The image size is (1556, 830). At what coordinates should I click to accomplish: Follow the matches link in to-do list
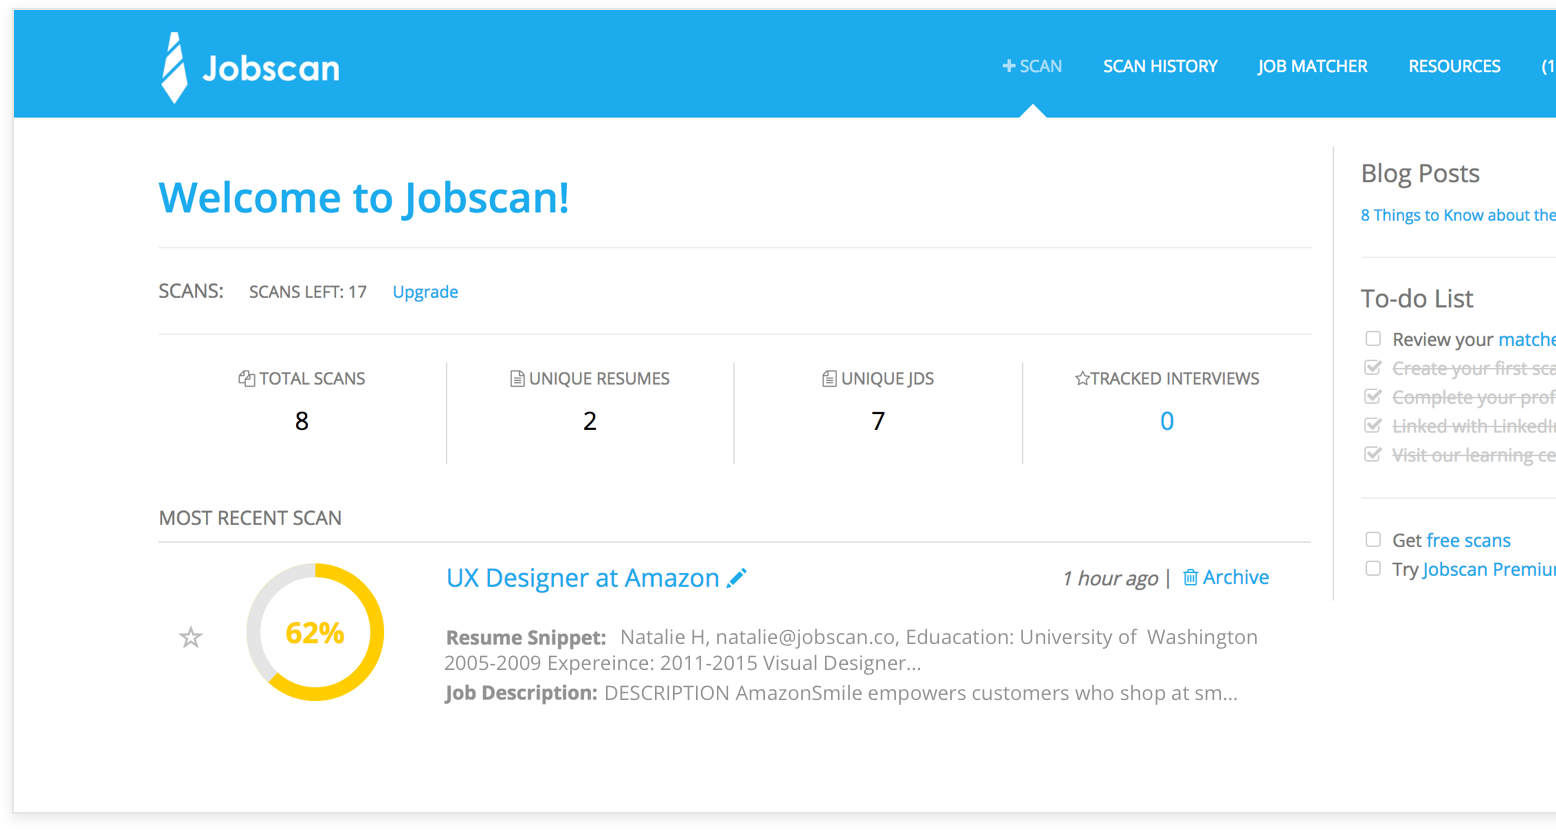pyautogui.click(x=1527, y=339)
